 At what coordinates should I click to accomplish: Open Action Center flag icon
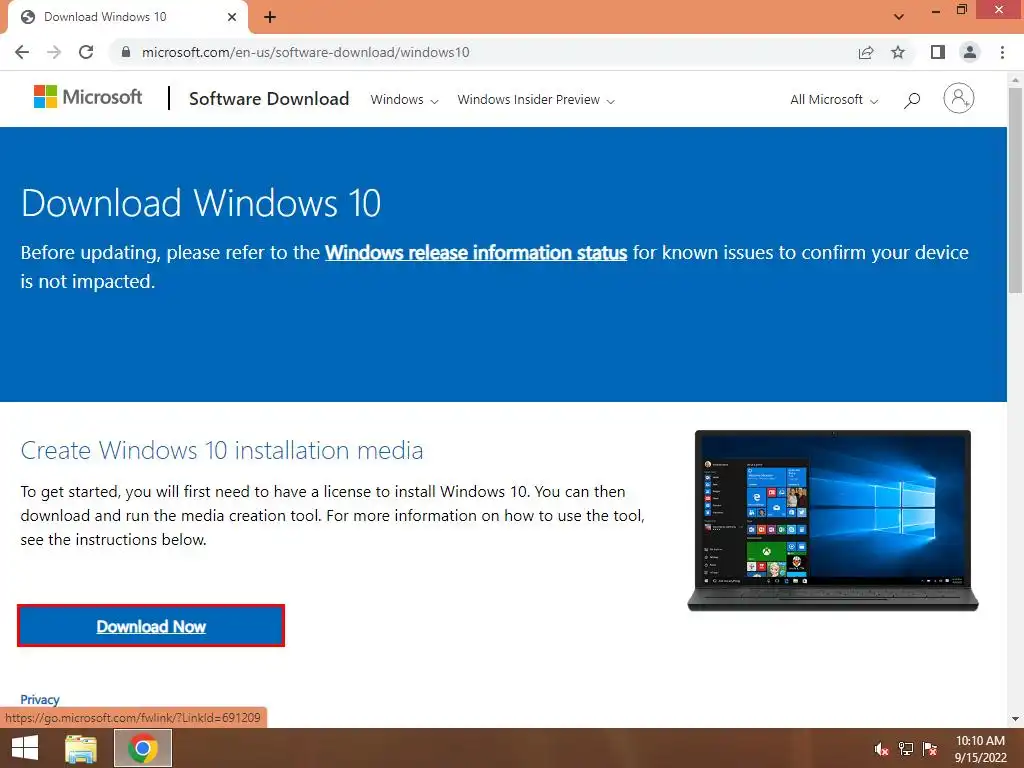click(x=930, y=749)
